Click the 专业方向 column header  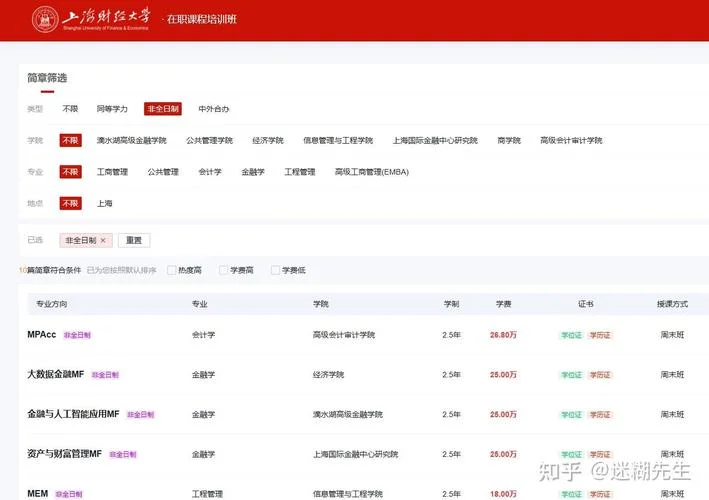[x=52, y=304]
